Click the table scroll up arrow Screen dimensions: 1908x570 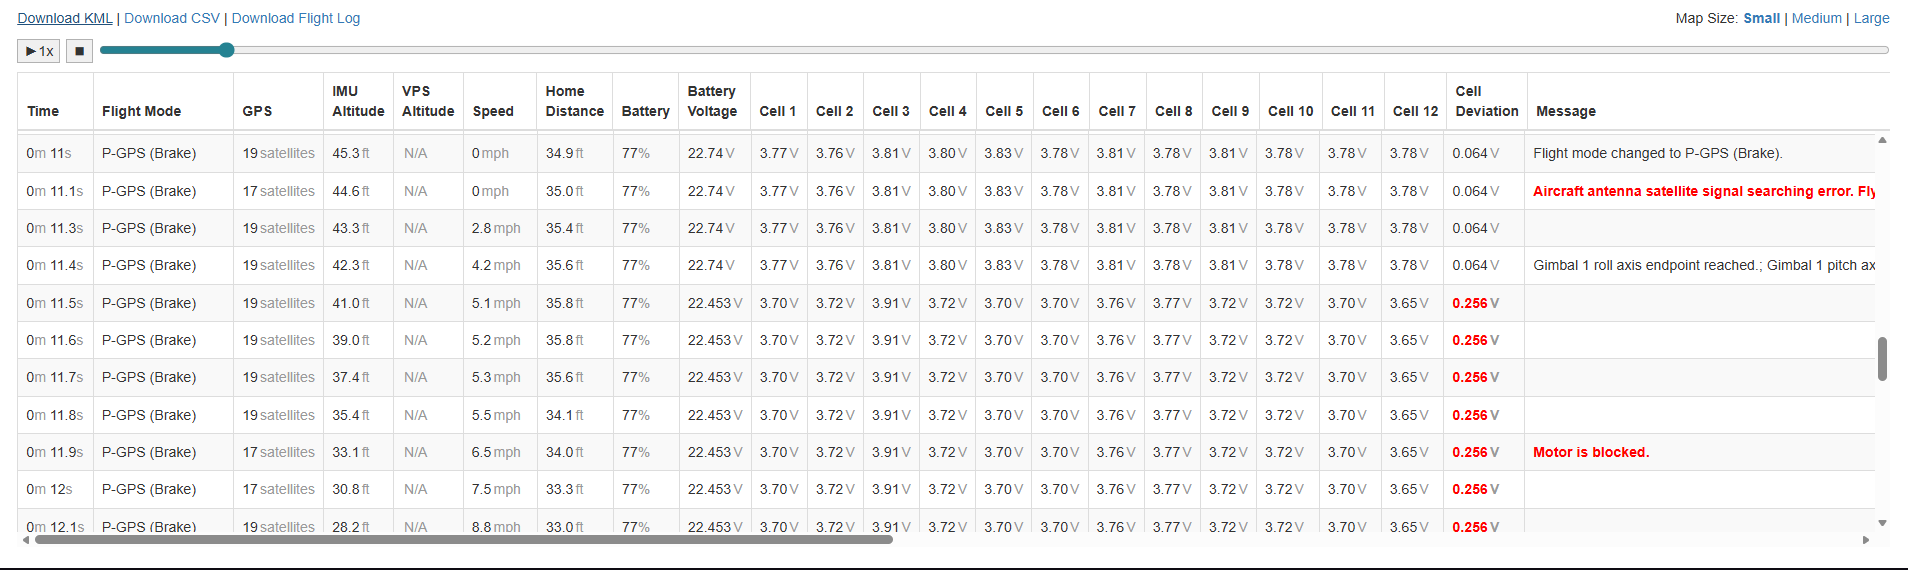point(1882,141)
